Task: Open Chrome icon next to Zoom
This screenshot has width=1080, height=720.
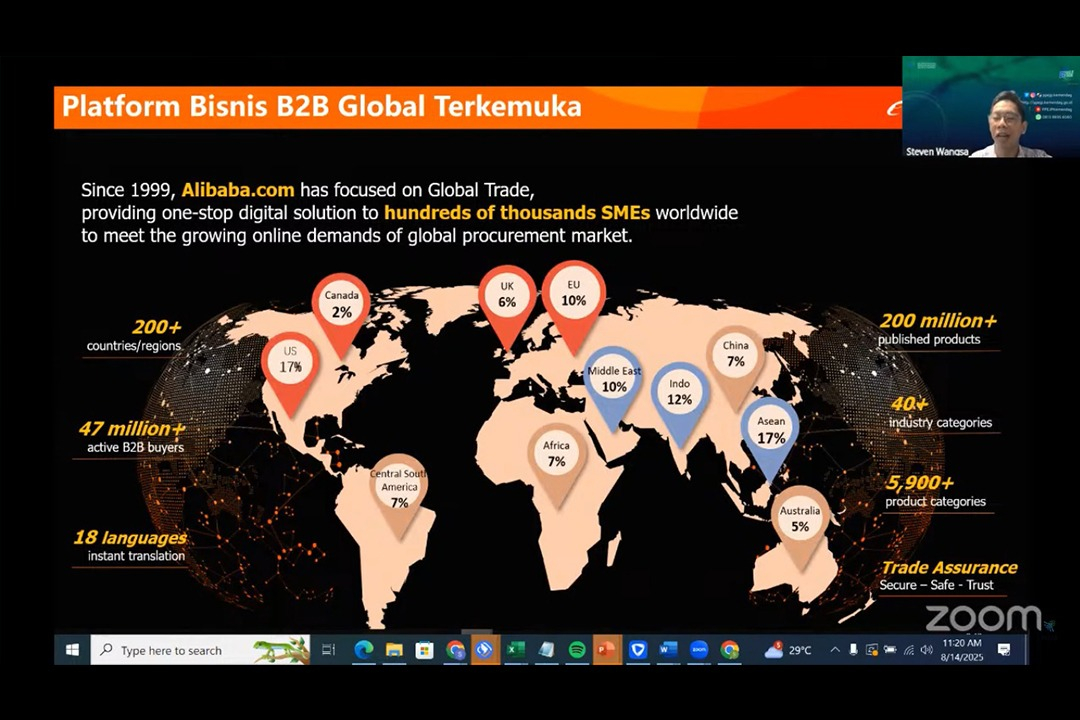Action: (729, 650)
